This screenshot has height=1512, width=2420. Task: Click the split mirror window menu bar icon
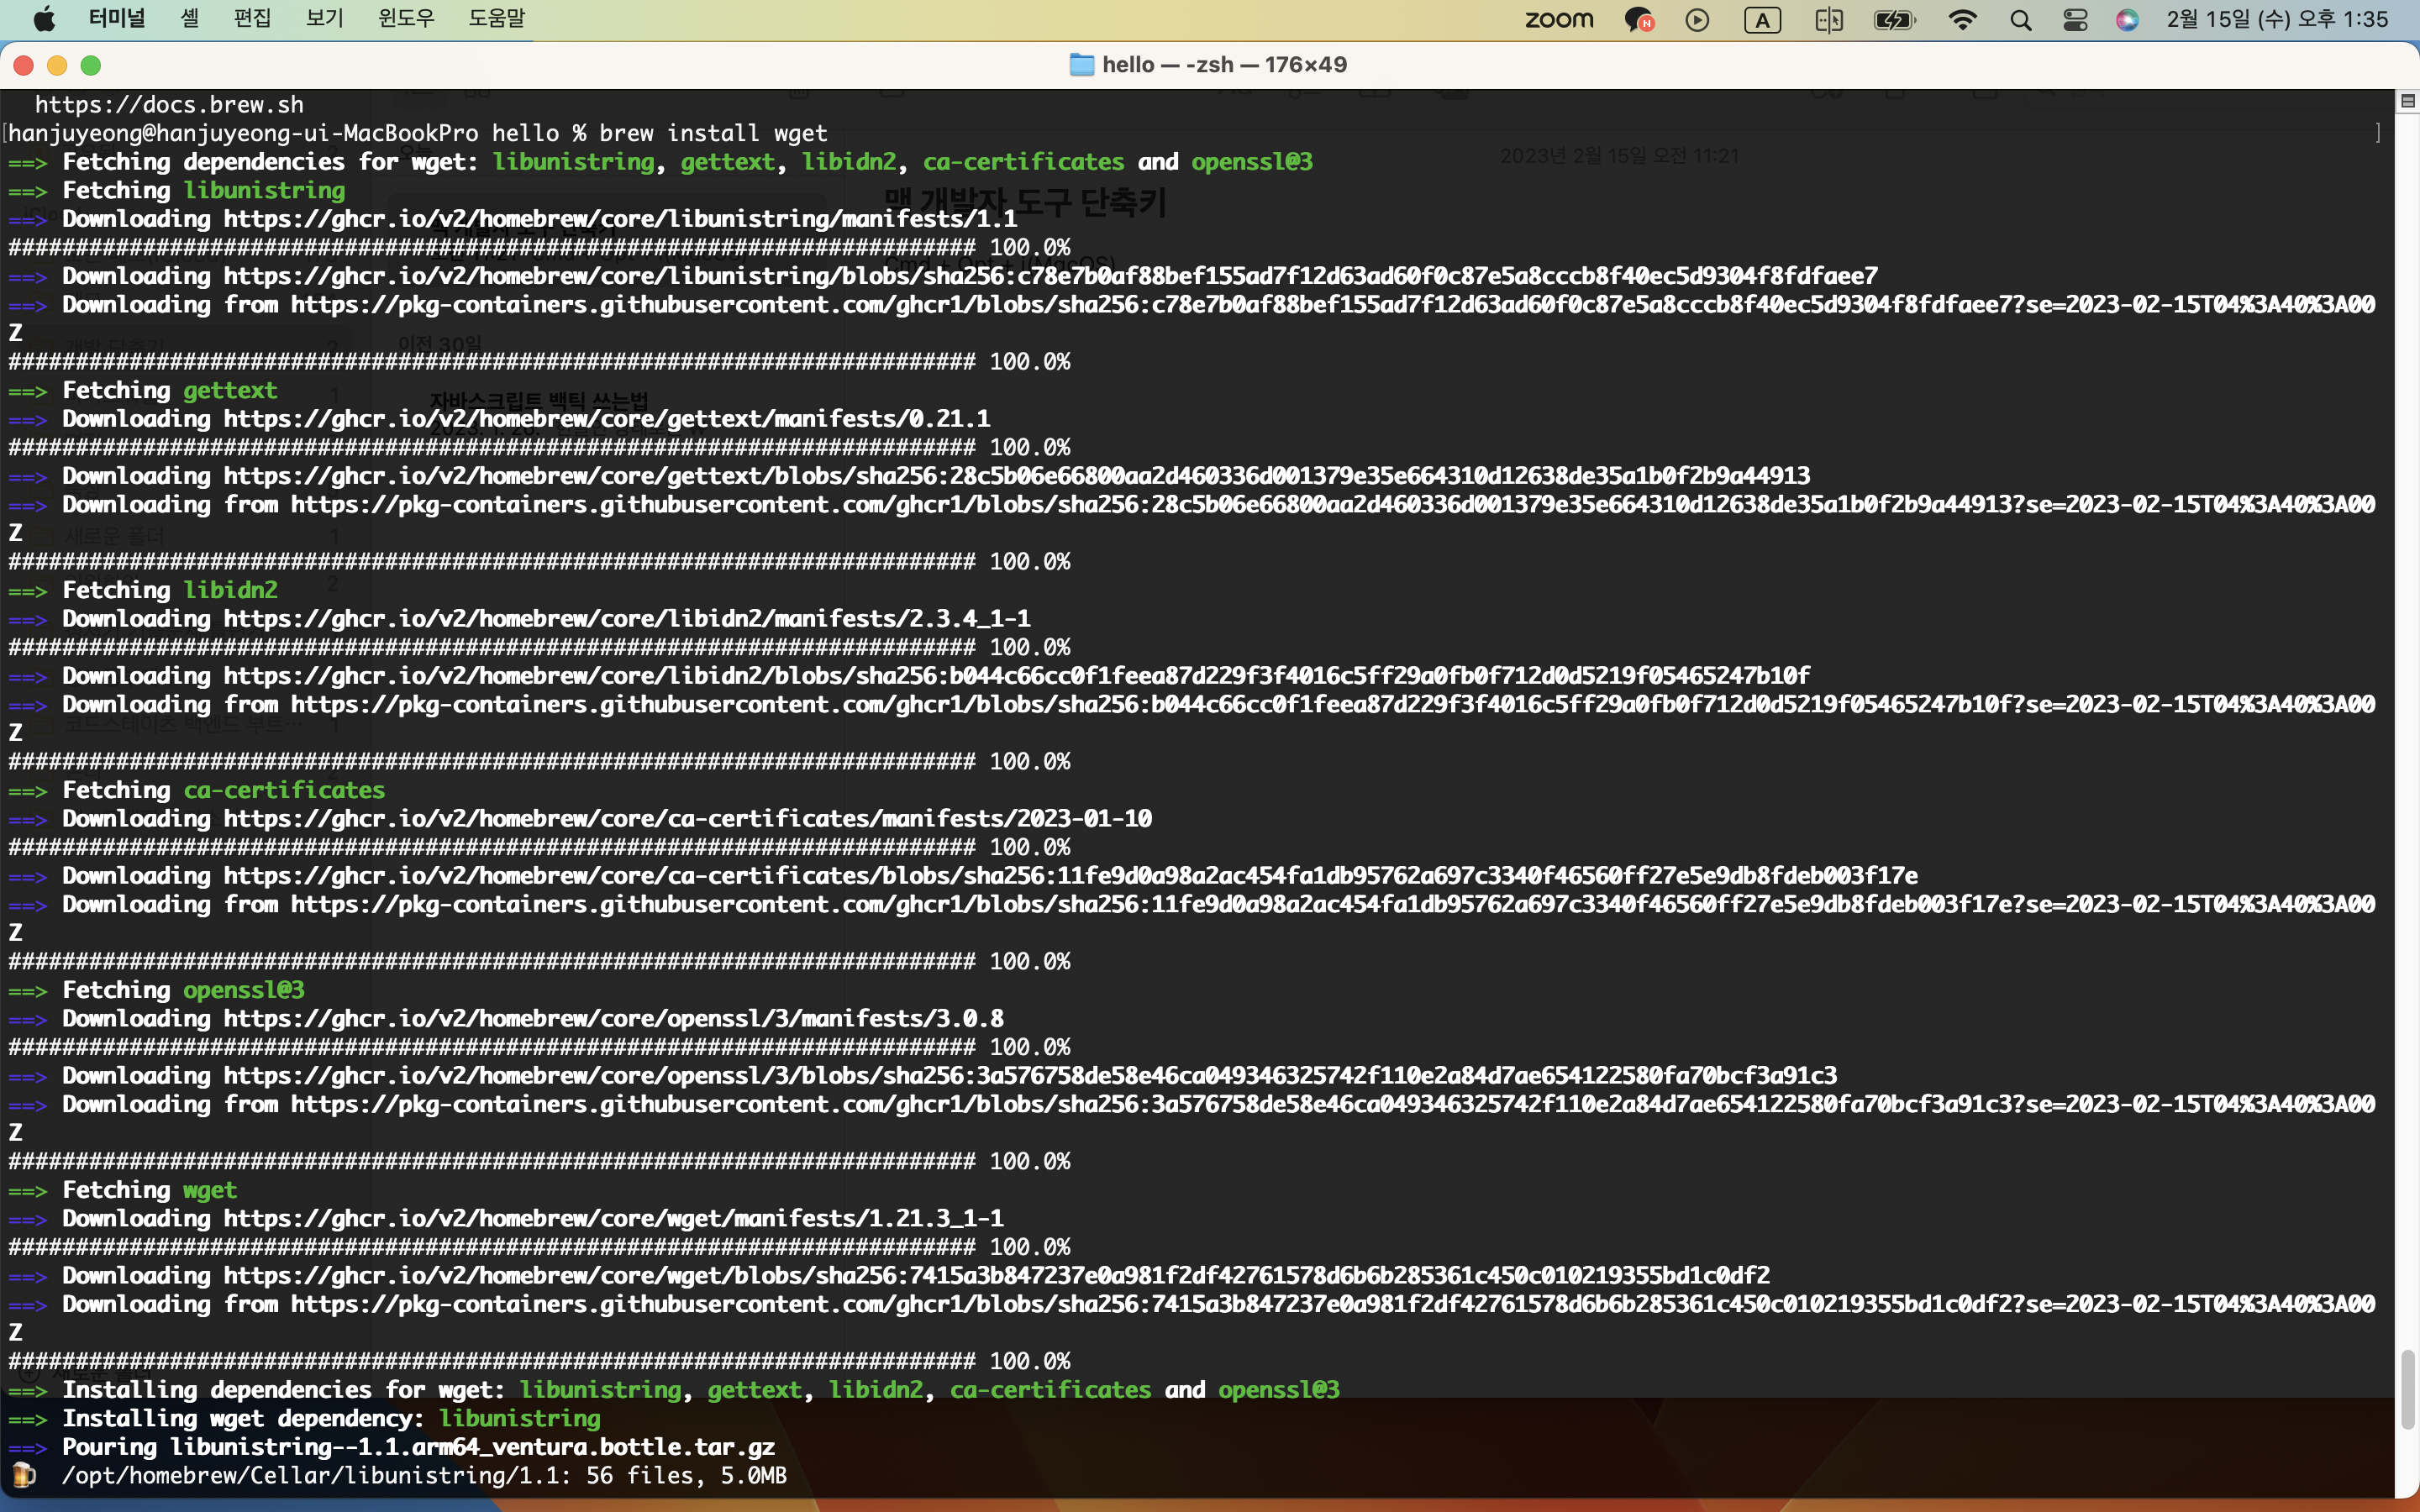click(x=1829, y=19)
